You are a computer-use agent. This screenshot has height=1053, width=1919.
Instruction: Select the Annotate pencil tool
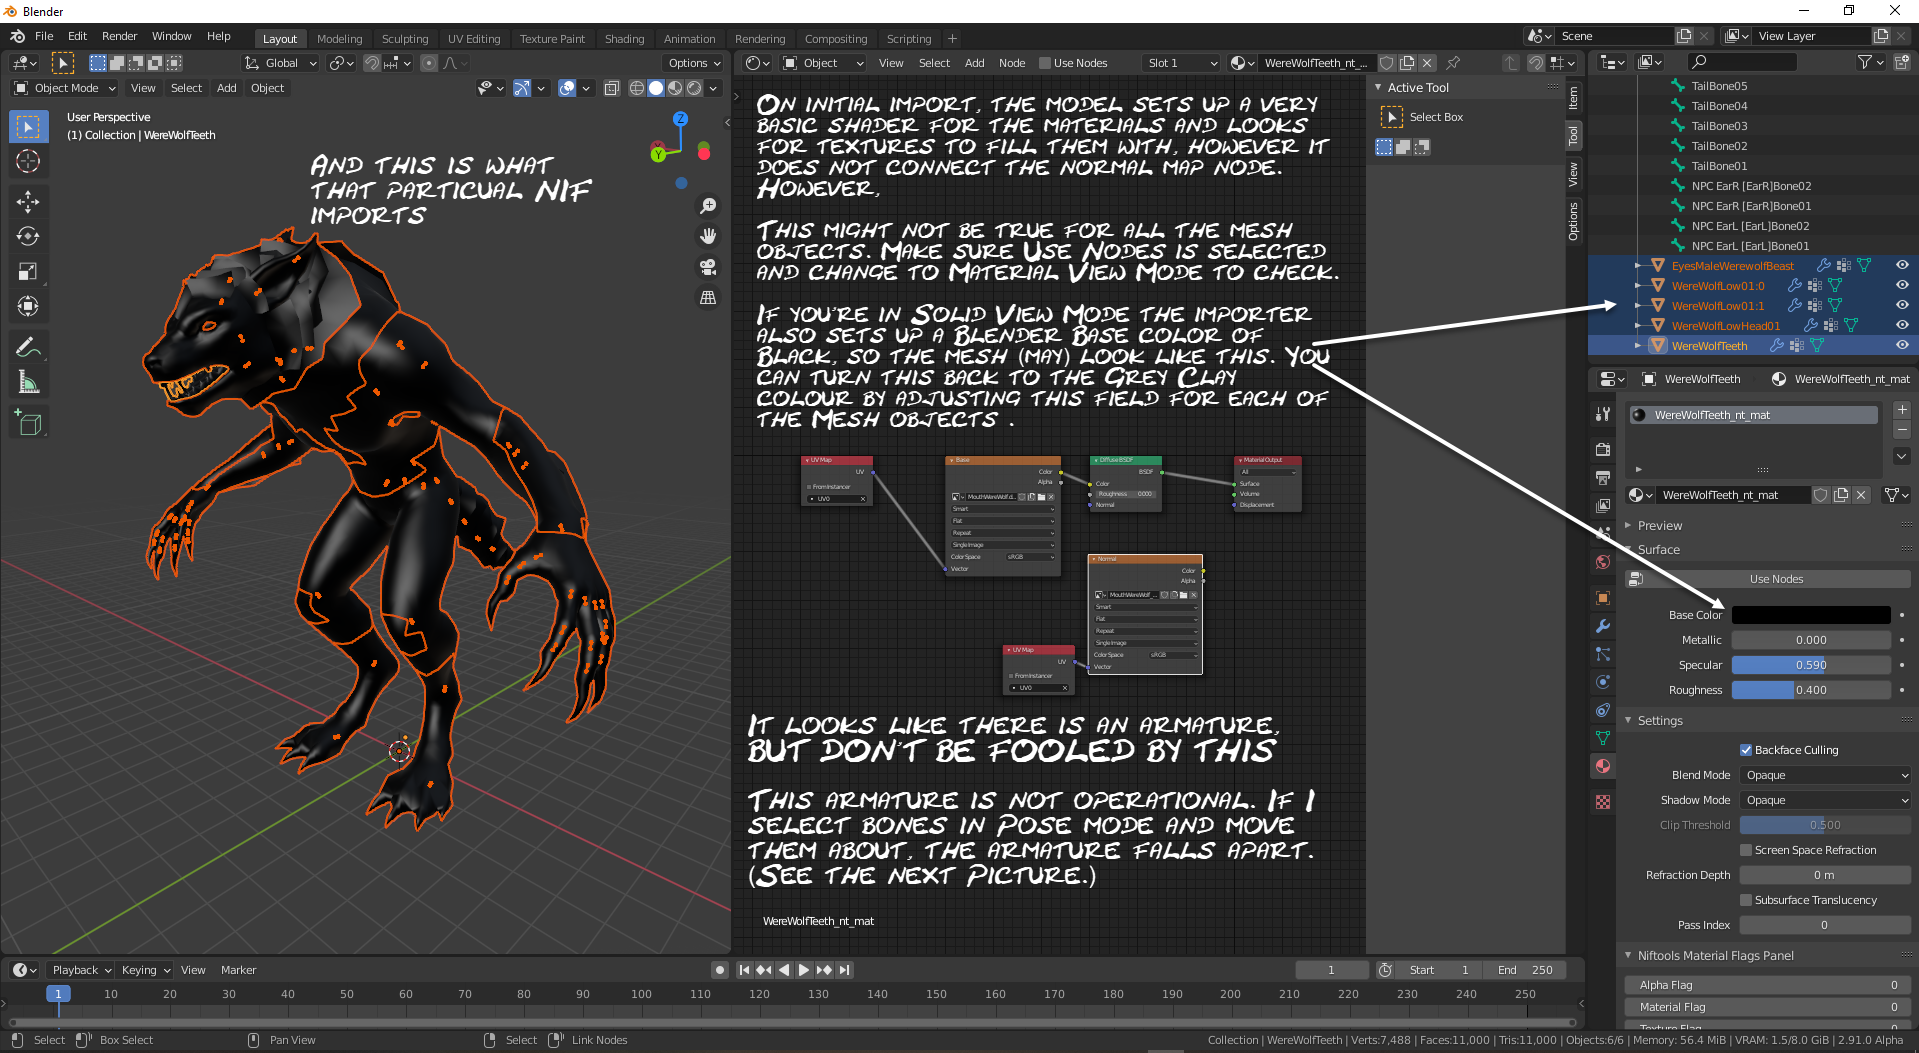coord(28,347)
